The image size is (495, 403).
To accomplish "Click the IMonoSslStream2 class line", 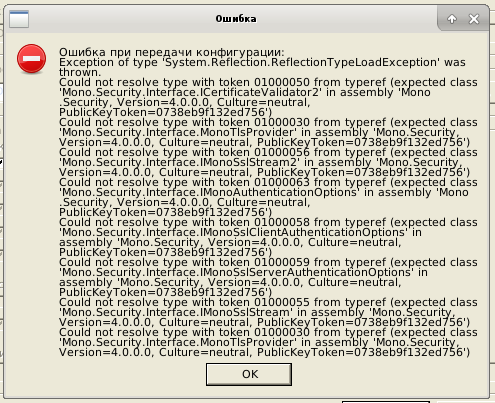I will pos(261,162).
